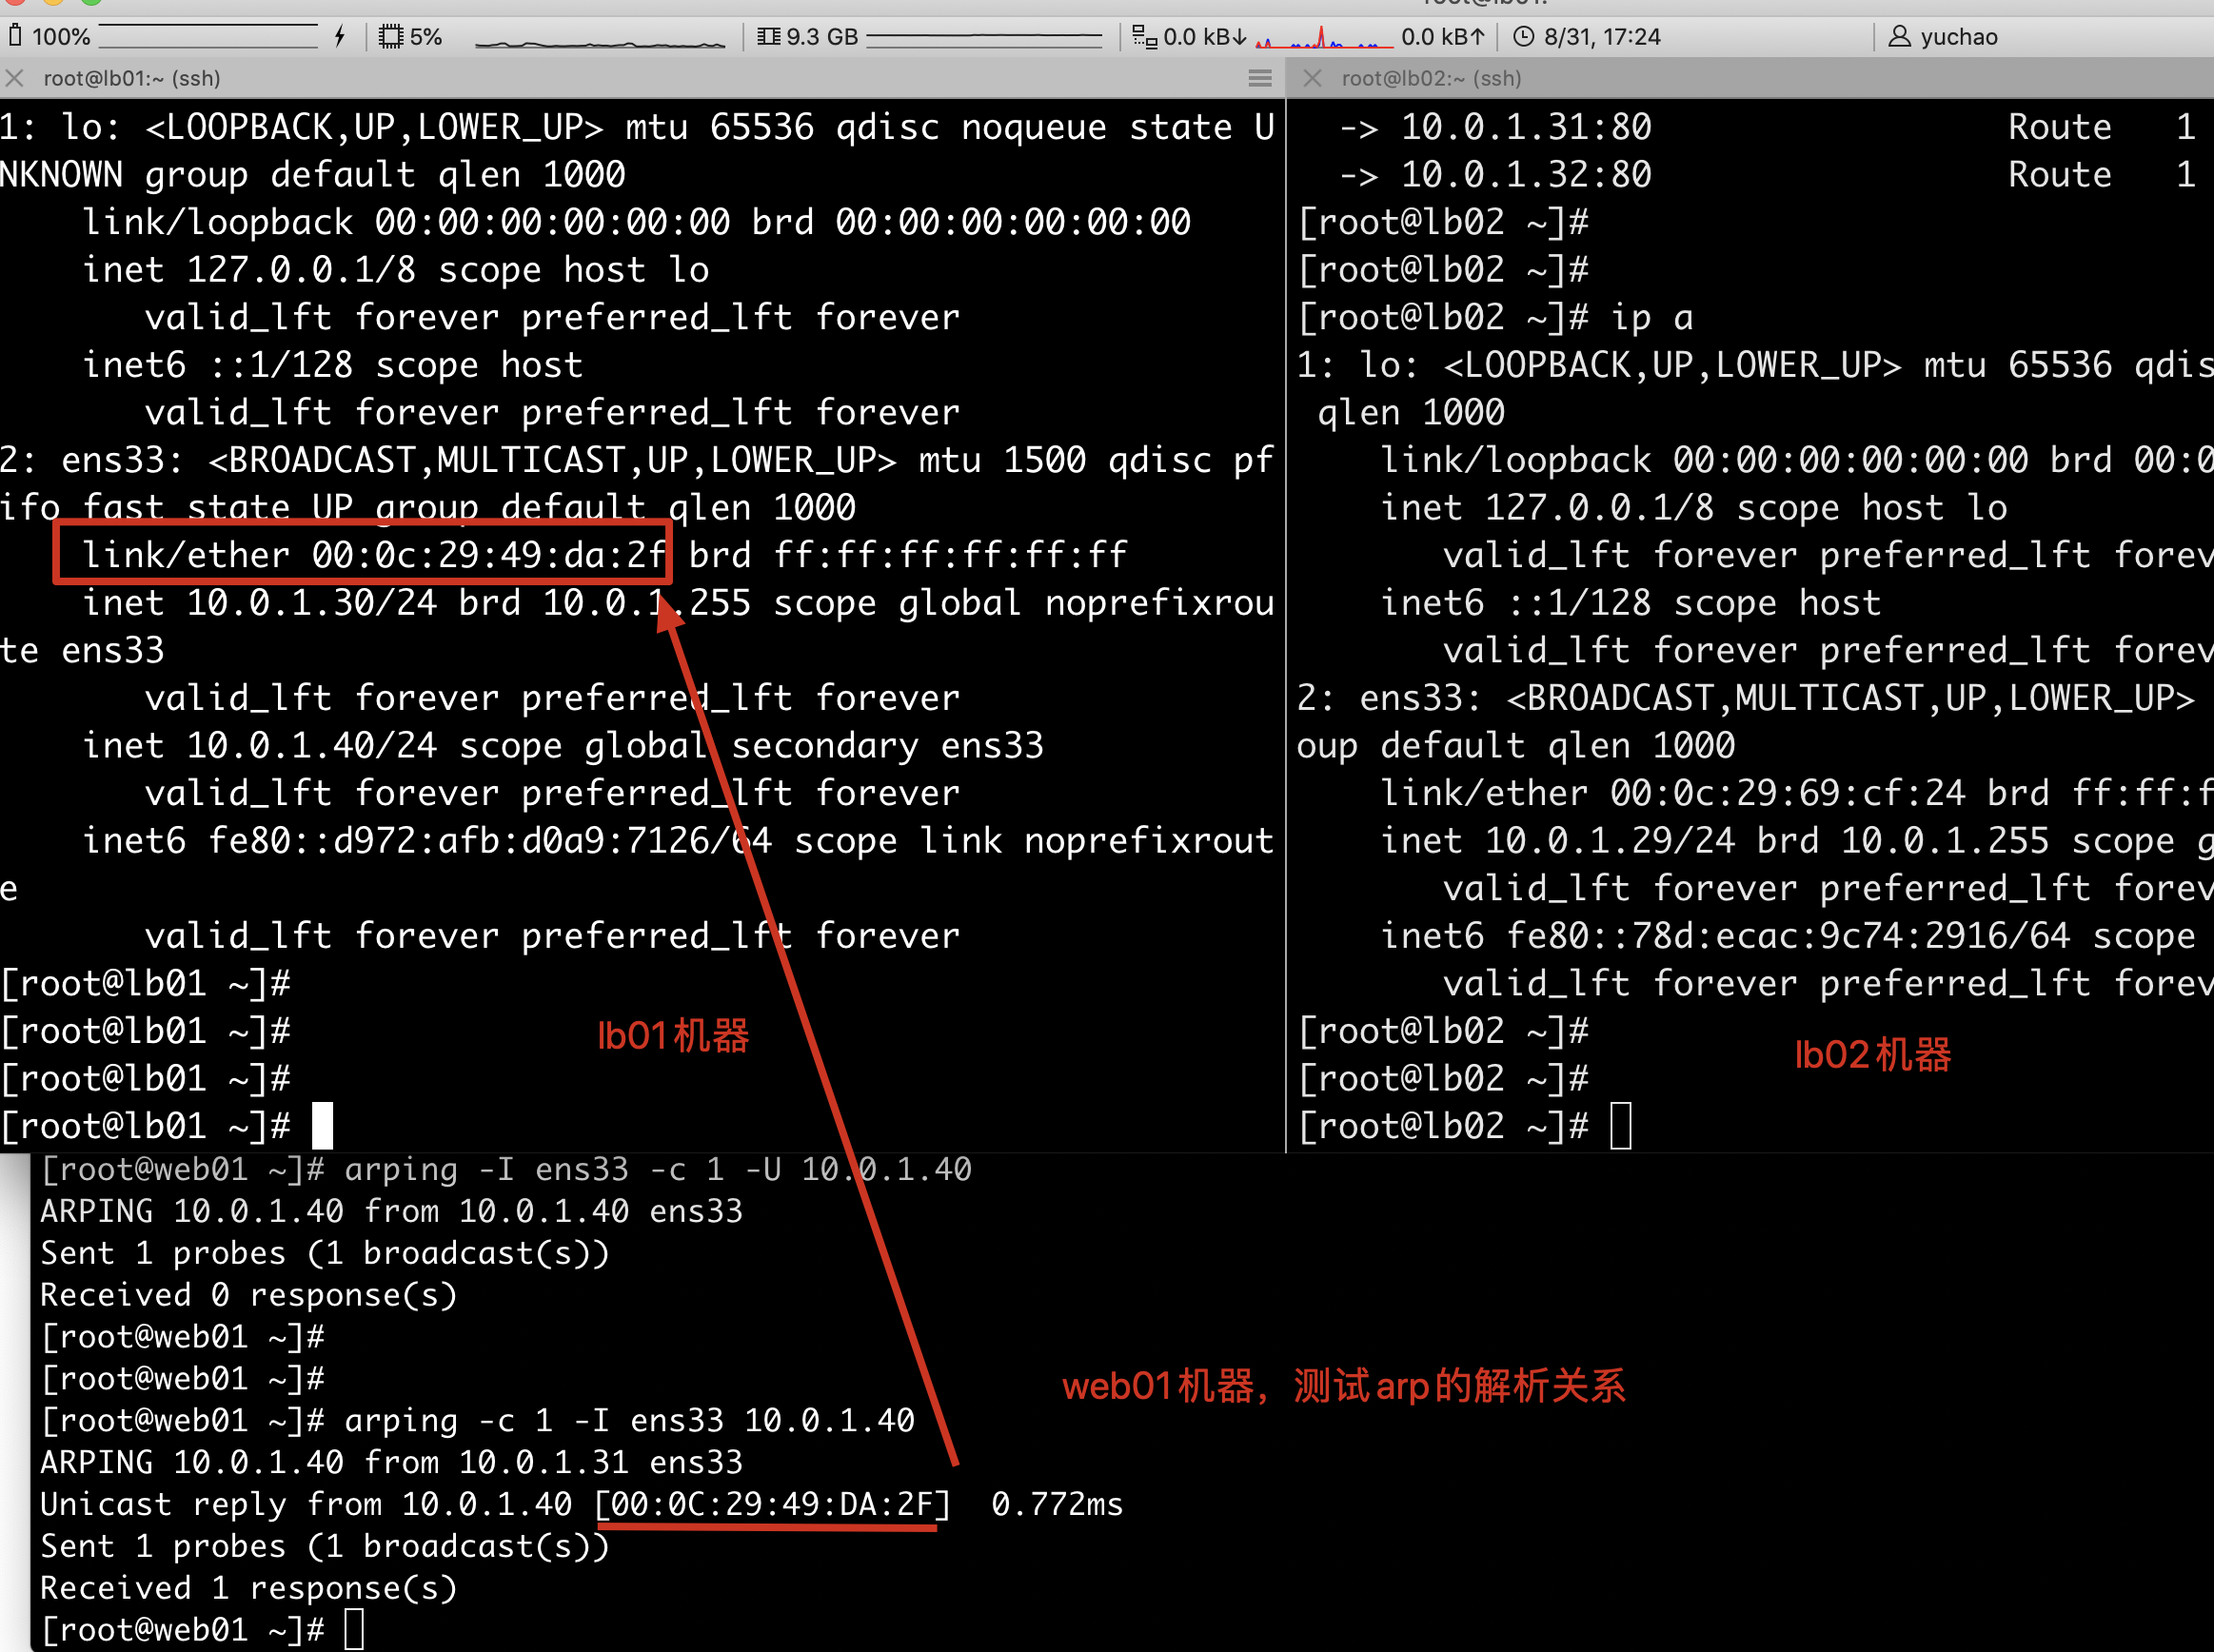This screenshot has height=1652, width=2214.
Task: Click the final web01 prompt cursor
Action: point(354,1630)
